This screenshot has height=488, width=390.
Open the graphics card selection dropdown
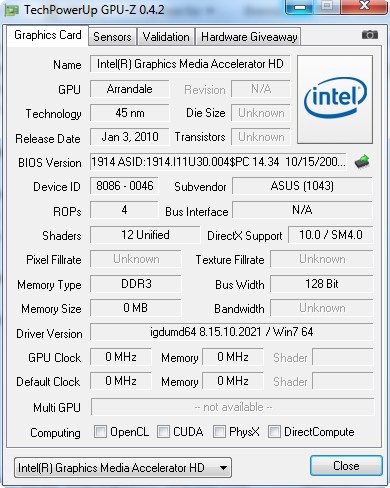pyautogui.click(x=123, y=468)
